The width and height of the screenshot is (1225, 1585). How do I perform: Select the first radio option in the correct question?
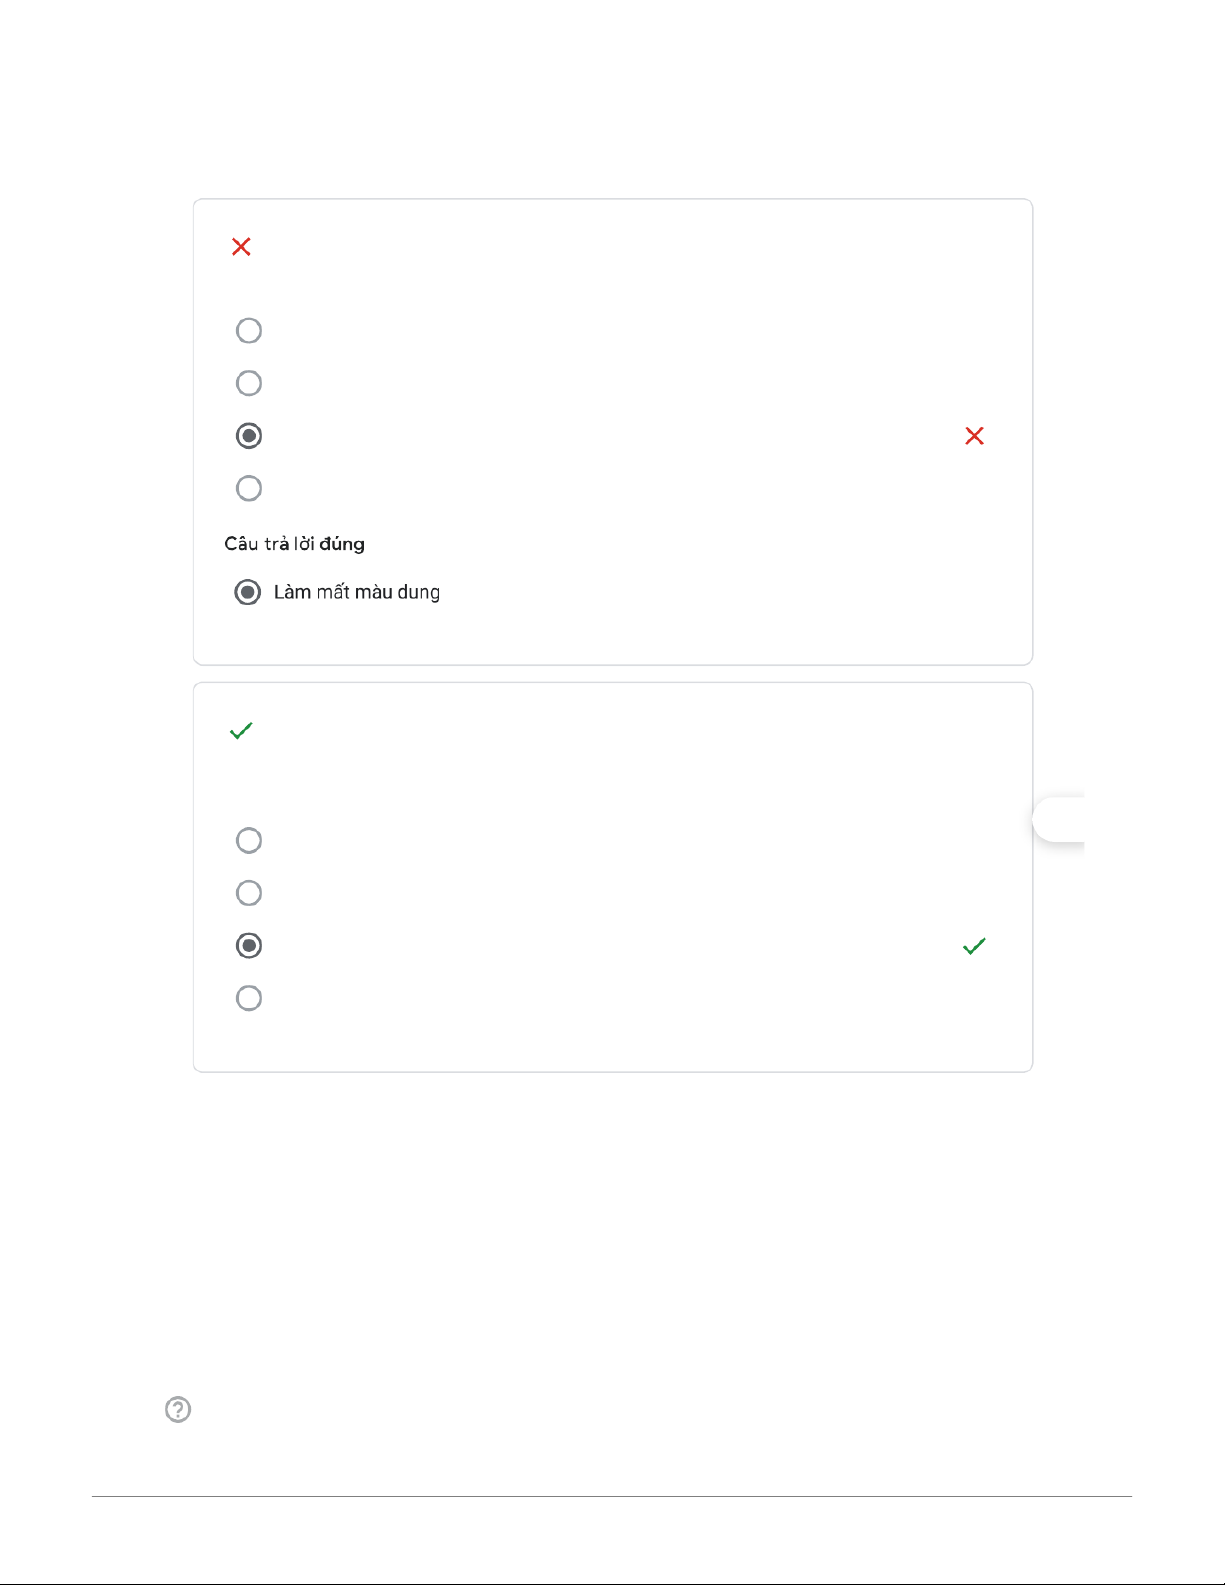[x=249, y=840]
